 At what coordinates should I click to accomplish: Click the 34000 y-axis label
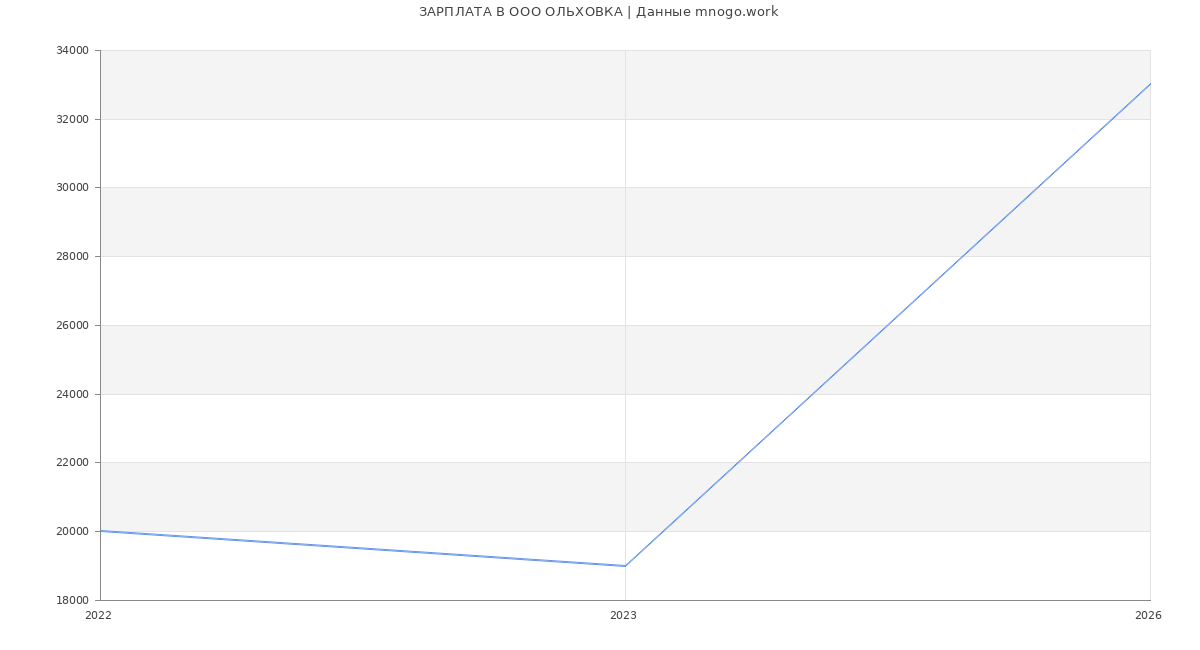tap(72, 51)
